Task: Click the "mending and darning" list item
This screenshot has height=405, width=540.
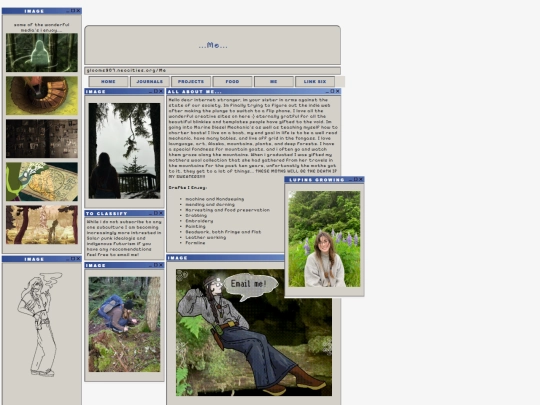Action: tap(210, 205)
